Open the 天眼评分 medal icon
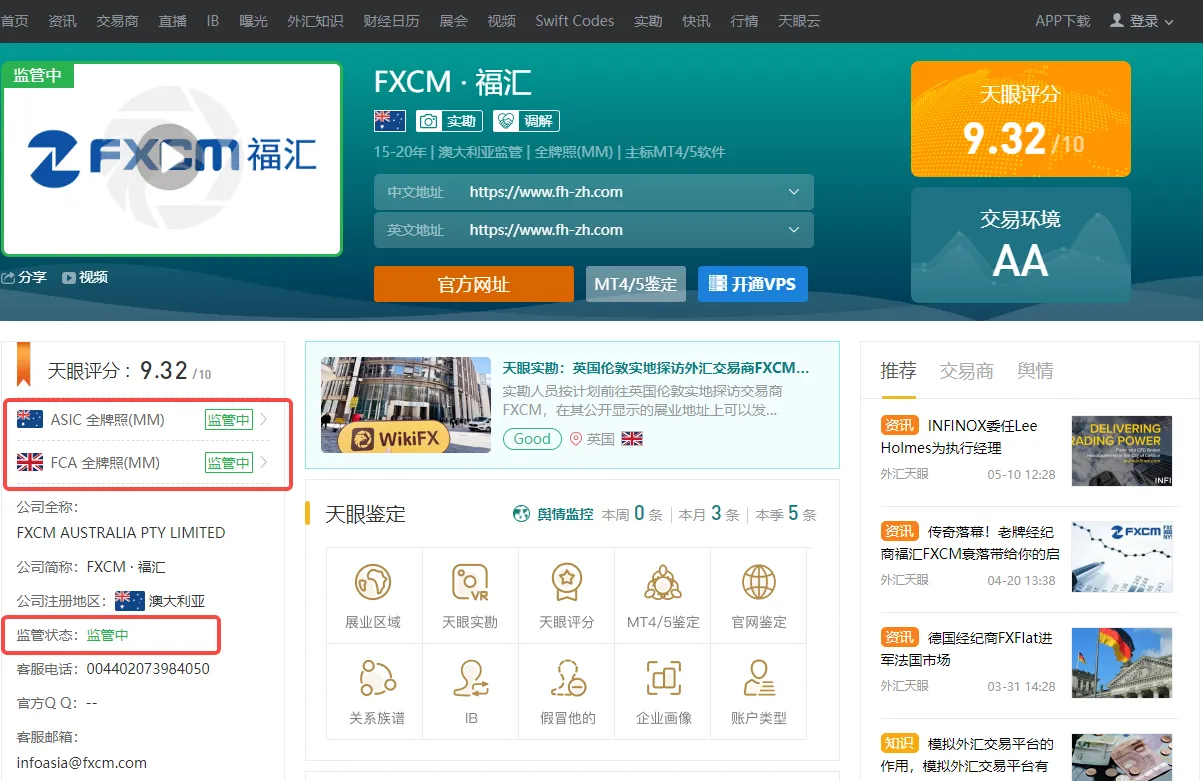Image resolution: width=1203 pixels, height=781 pixels. pyautogui.click(x=566, y=582)
